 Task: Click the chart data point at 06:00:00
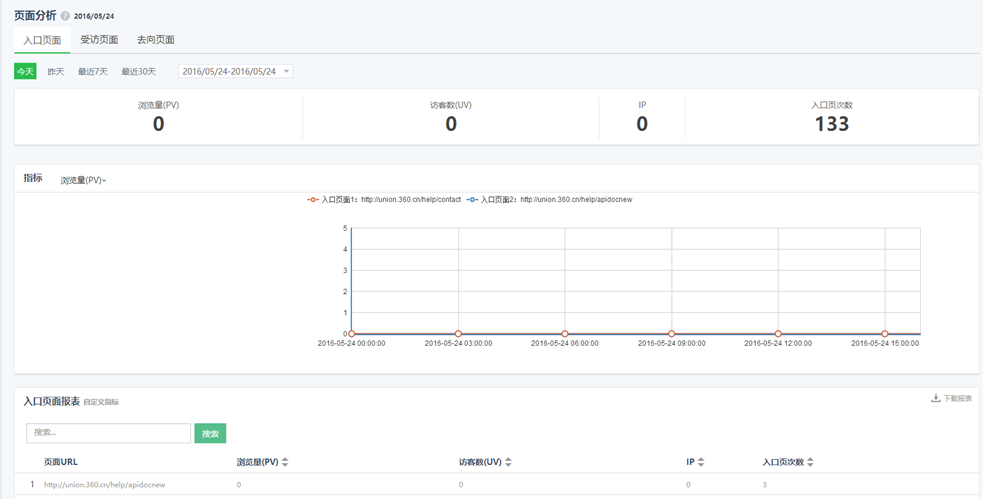(x=565, y=333)
